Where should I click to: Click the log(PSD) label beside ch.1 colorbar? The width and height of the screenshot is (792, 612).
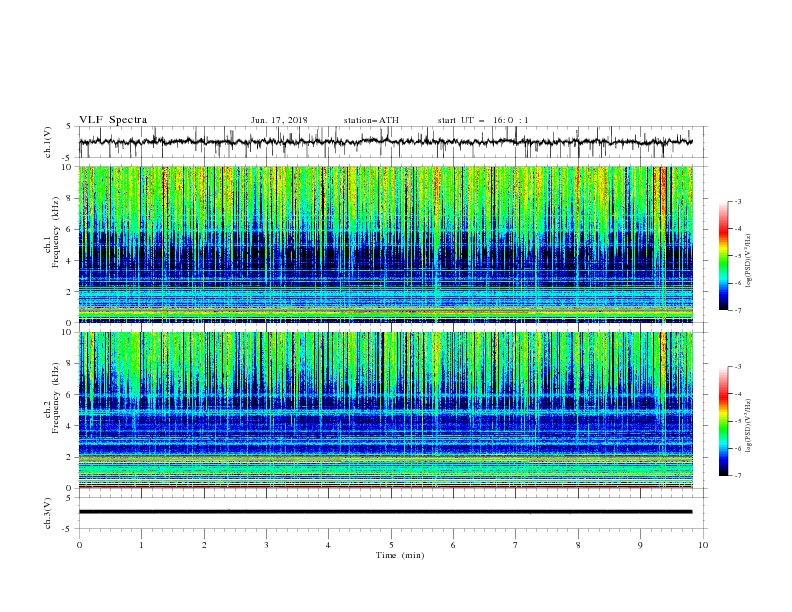(x=749, y=261)
